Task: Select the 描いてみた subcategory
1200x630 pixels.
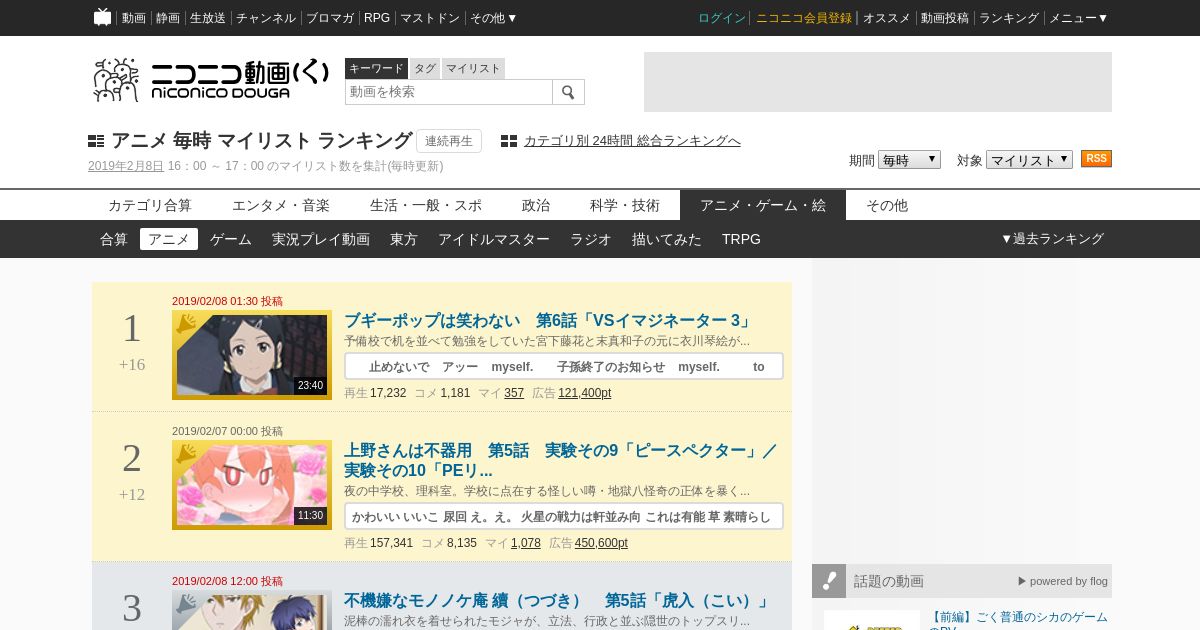Action: click(667, 239)
